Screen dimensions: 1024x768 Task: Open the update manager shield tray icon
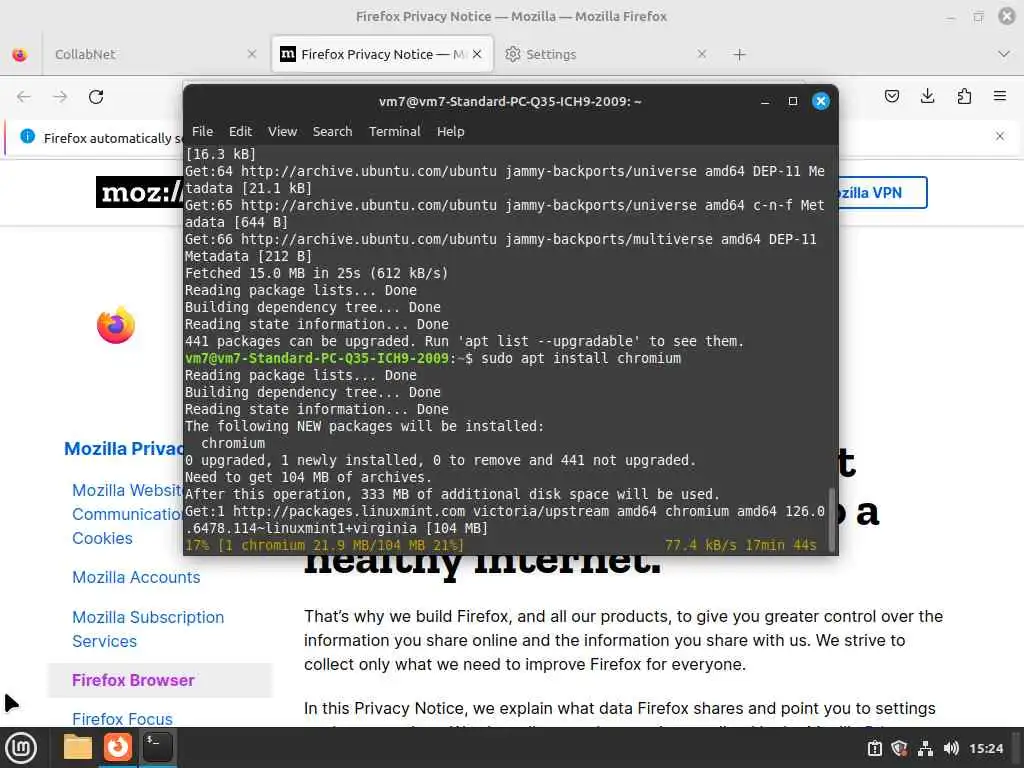click(899, 748)
